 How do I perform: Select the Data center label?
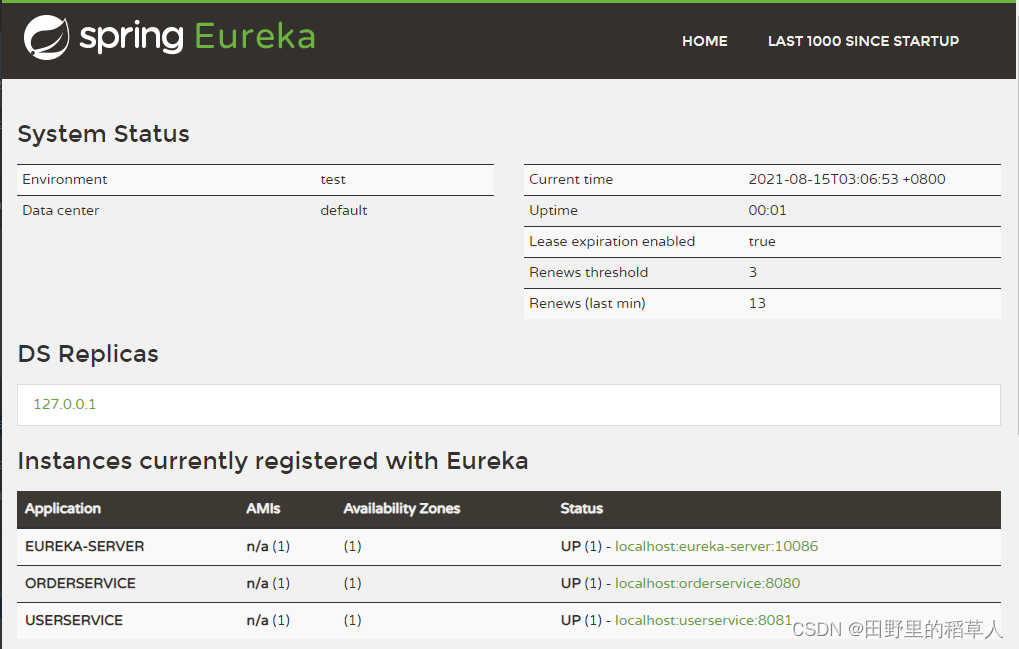60,210
